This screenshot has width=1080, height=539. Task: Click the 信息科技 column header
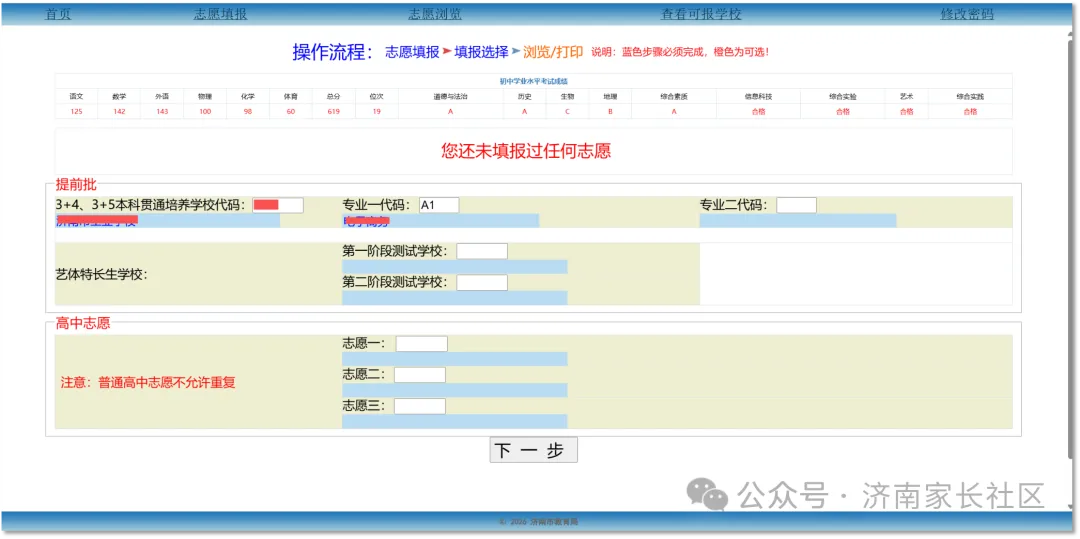(x=758, y=97)
